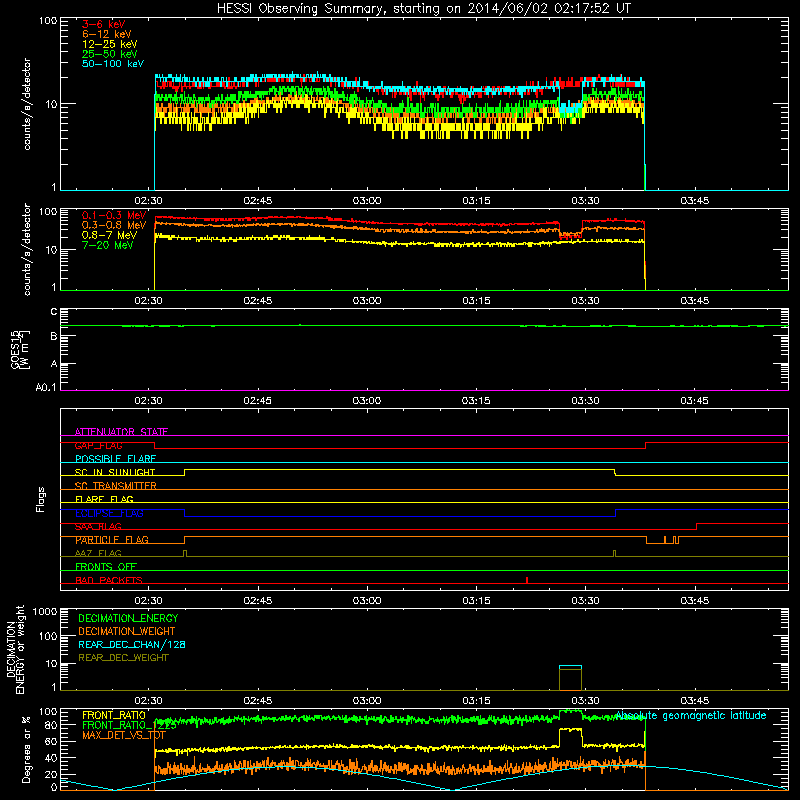Click the HESSI Observing Summary title text

click(424, 9)
